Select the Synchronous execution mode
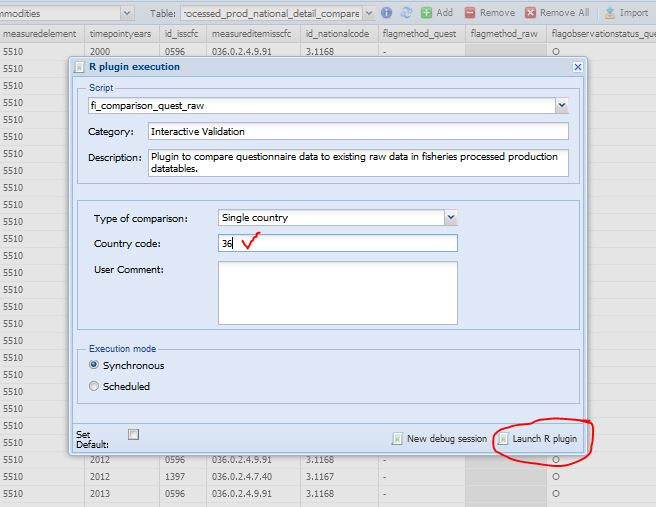This screenshot has width=656, height=507. click(95, 366)
